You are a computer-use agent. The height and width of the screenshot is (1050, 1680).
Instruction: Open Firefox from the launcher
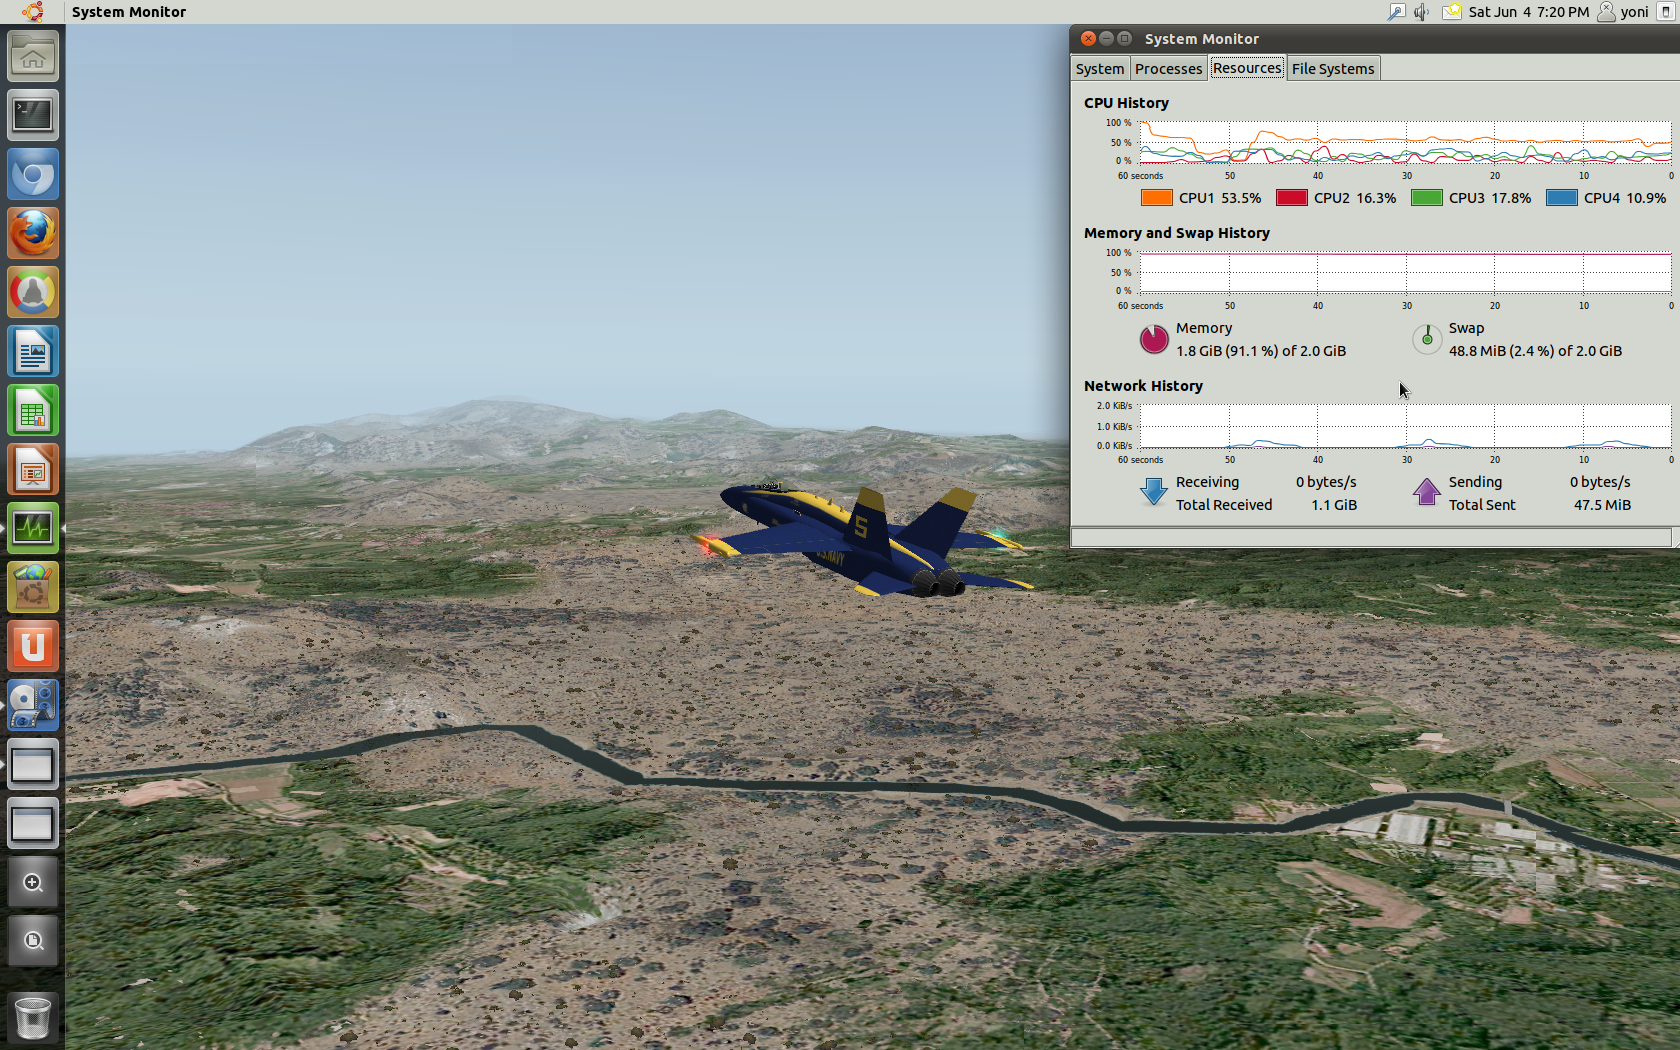pyautogui.click(x=33, y=234)
